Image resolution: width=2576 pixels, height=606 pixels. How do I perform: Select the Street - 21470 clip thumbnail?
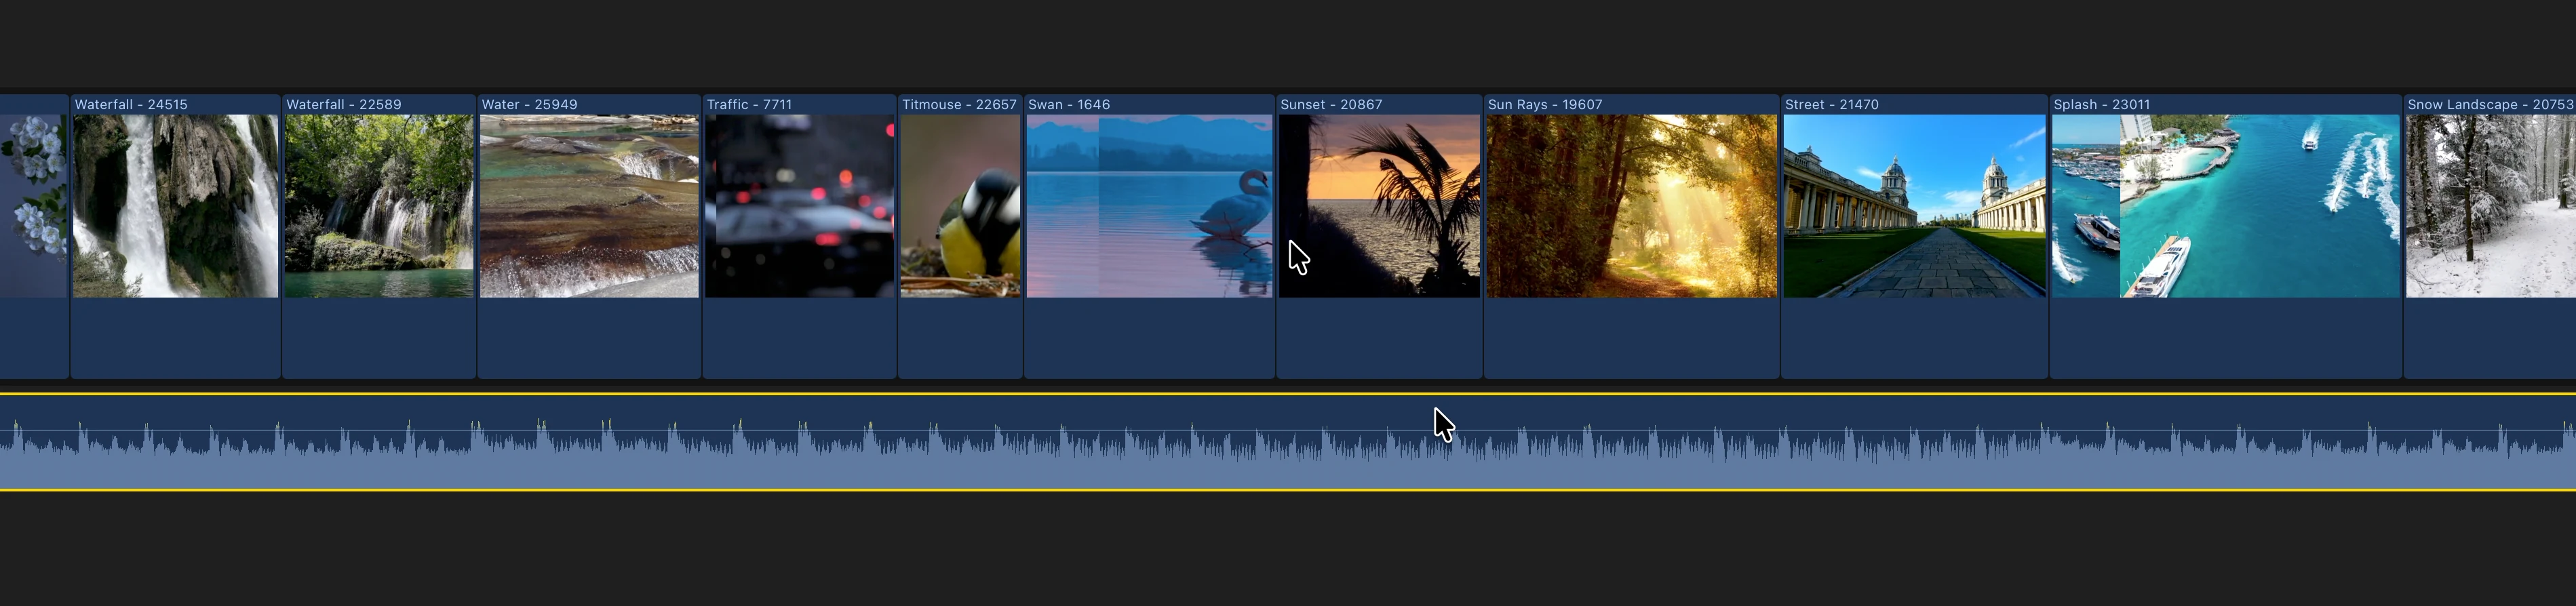[1914, 206]
